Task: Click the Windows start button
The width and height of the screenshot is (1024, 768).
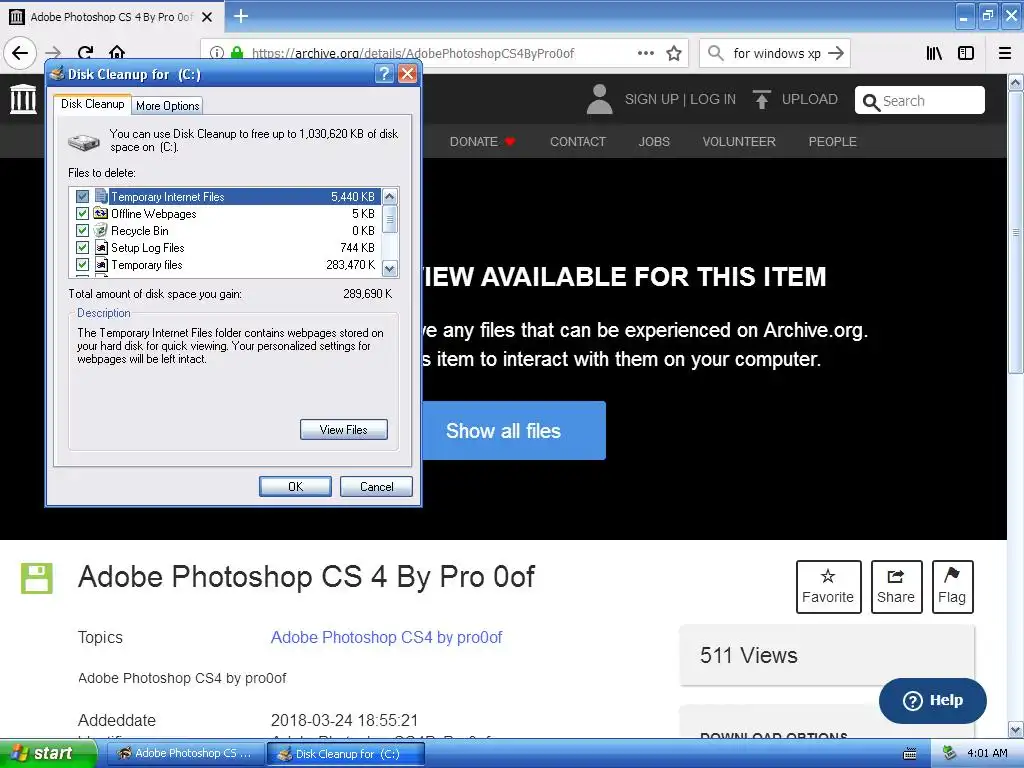Action: (x=48, y=754)
